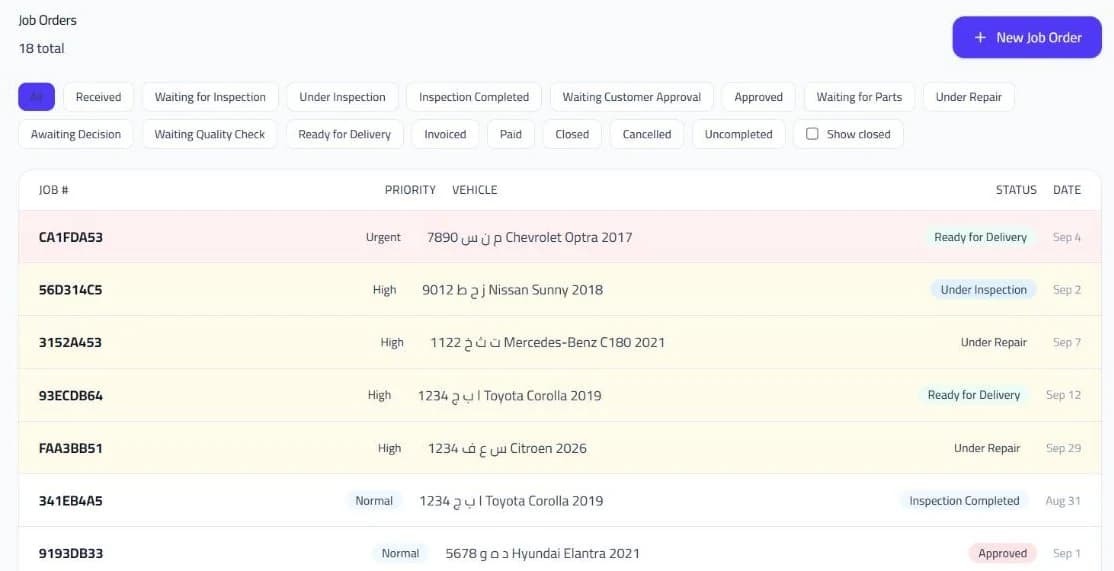Enable the Show closed checkbox
The width and height of the screenshot is (1114, 571).
tap(812, 134)
